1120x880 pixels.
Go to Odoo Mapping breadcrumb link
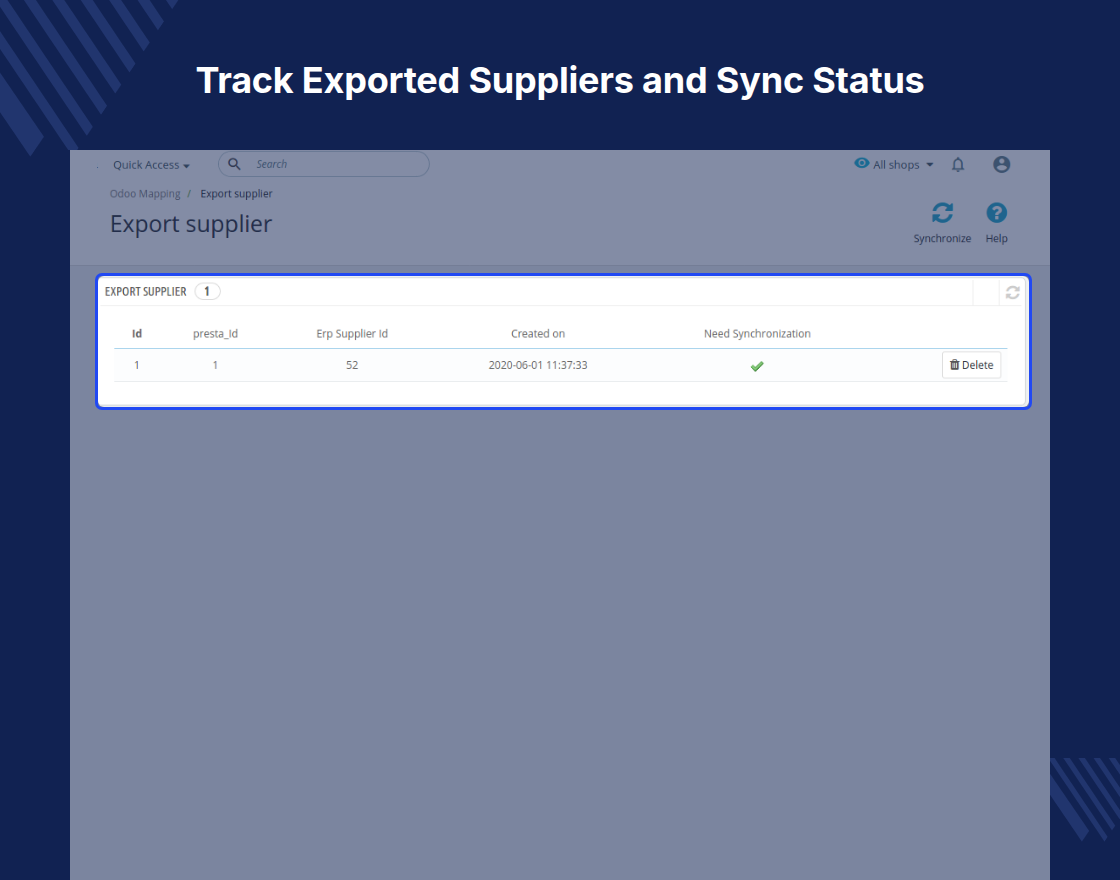[145, 194]
